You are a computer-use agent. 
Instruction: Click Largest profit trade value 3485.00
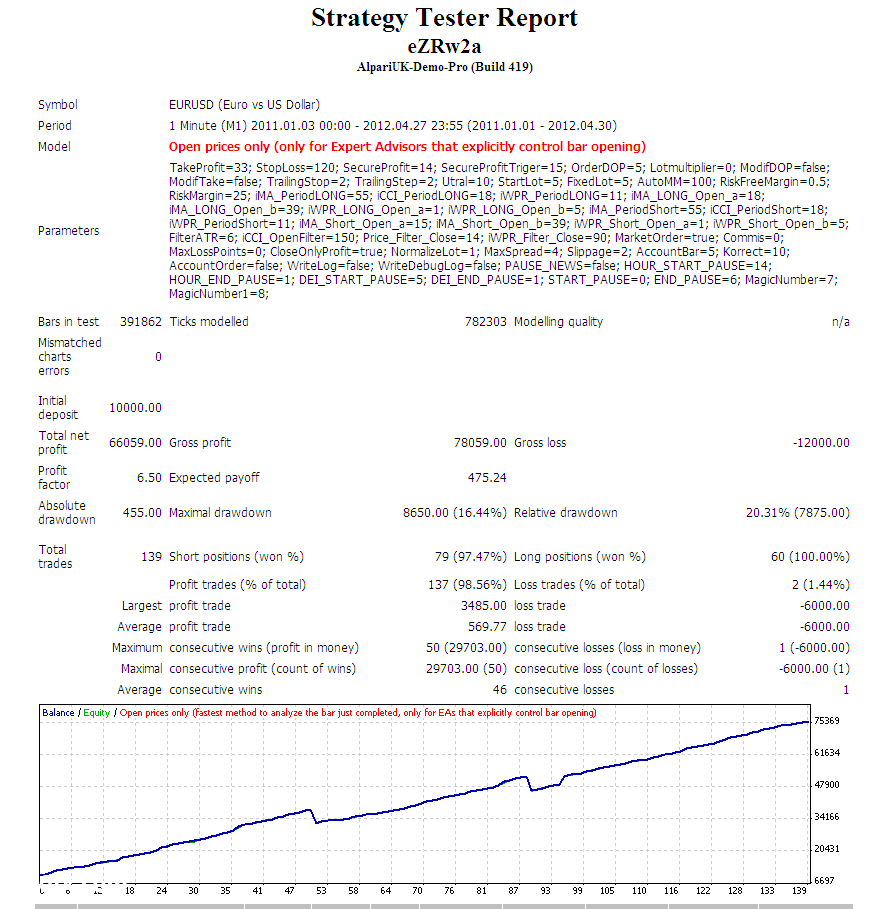click(483, 606)
